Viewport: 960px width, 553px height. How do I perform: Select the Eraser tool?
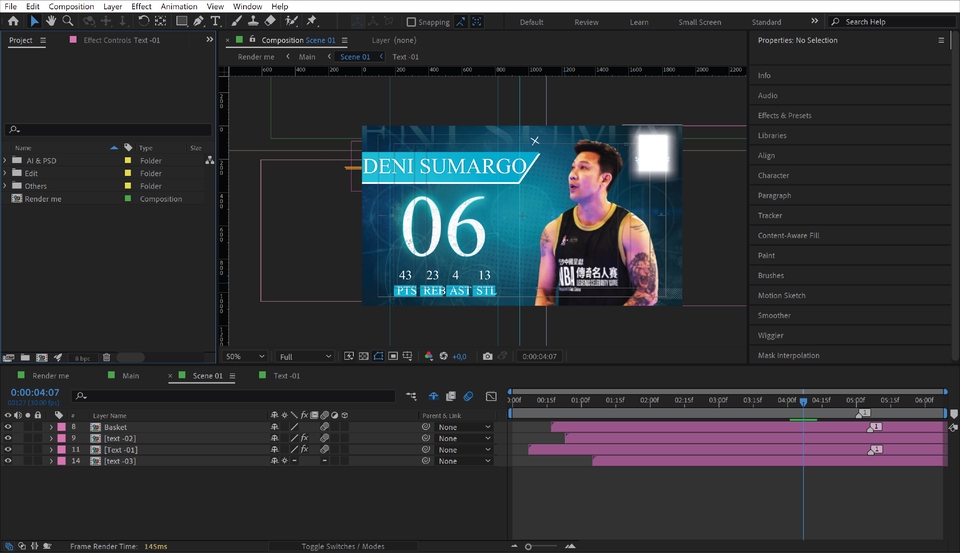[269, 21]
